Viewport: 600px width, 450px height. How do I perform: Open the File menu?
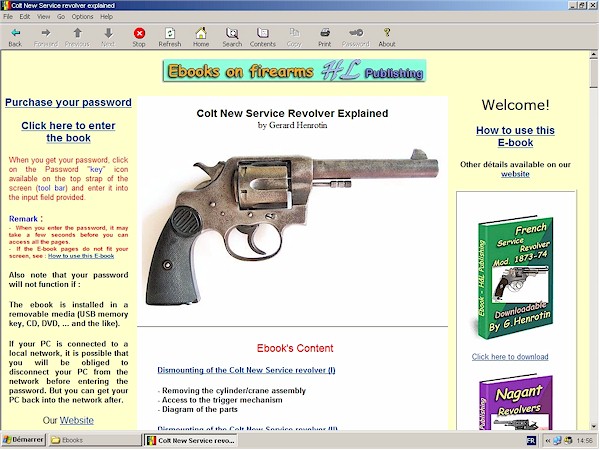pos(8,17)
